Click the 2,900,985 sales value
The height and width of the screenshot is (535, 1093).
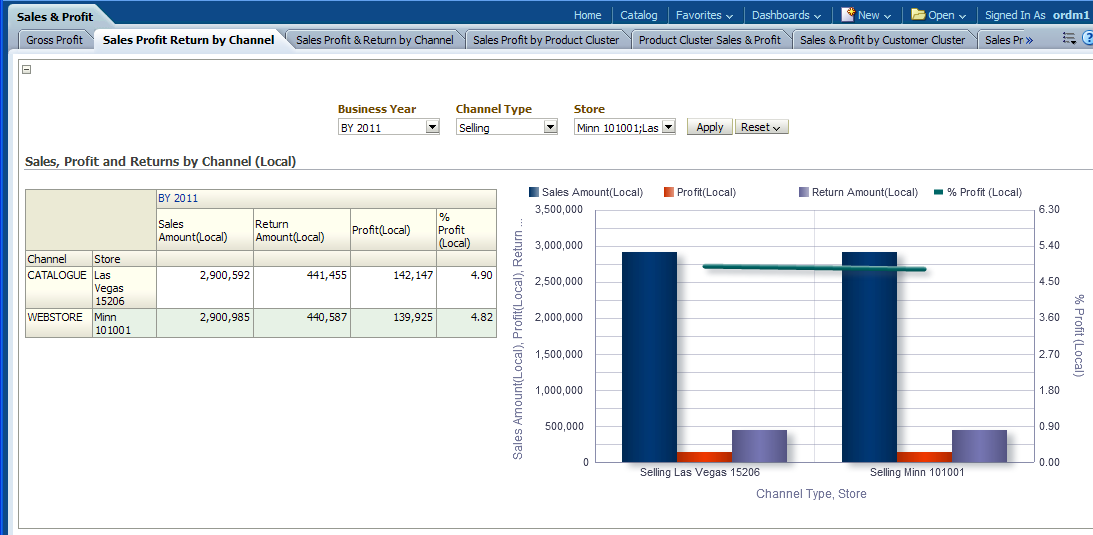point(224,317)
